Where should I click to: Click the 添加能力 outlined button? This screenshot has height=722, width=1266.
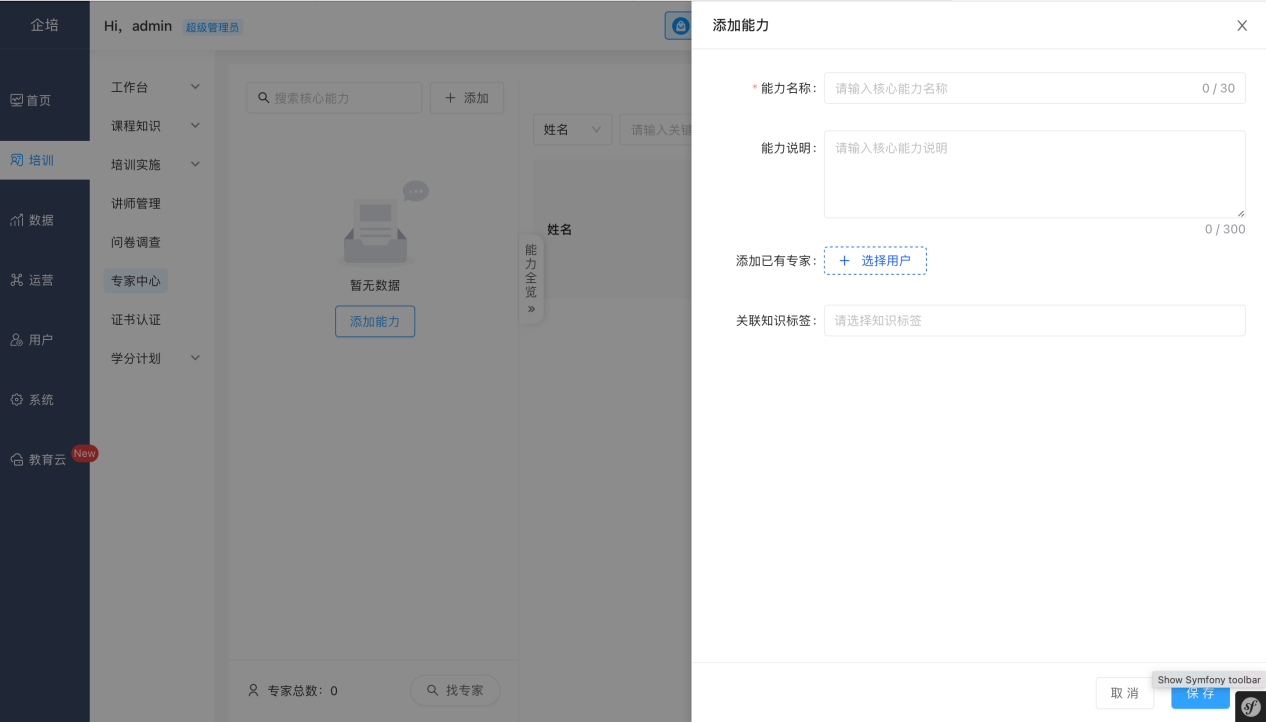[375, 322]
